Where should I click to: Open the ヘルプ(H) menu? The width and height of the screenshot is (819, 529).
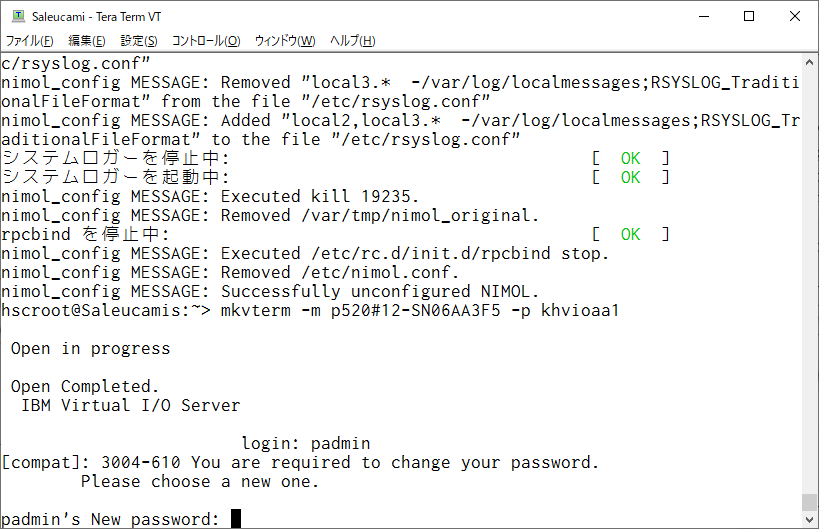[x=353, y=41]
